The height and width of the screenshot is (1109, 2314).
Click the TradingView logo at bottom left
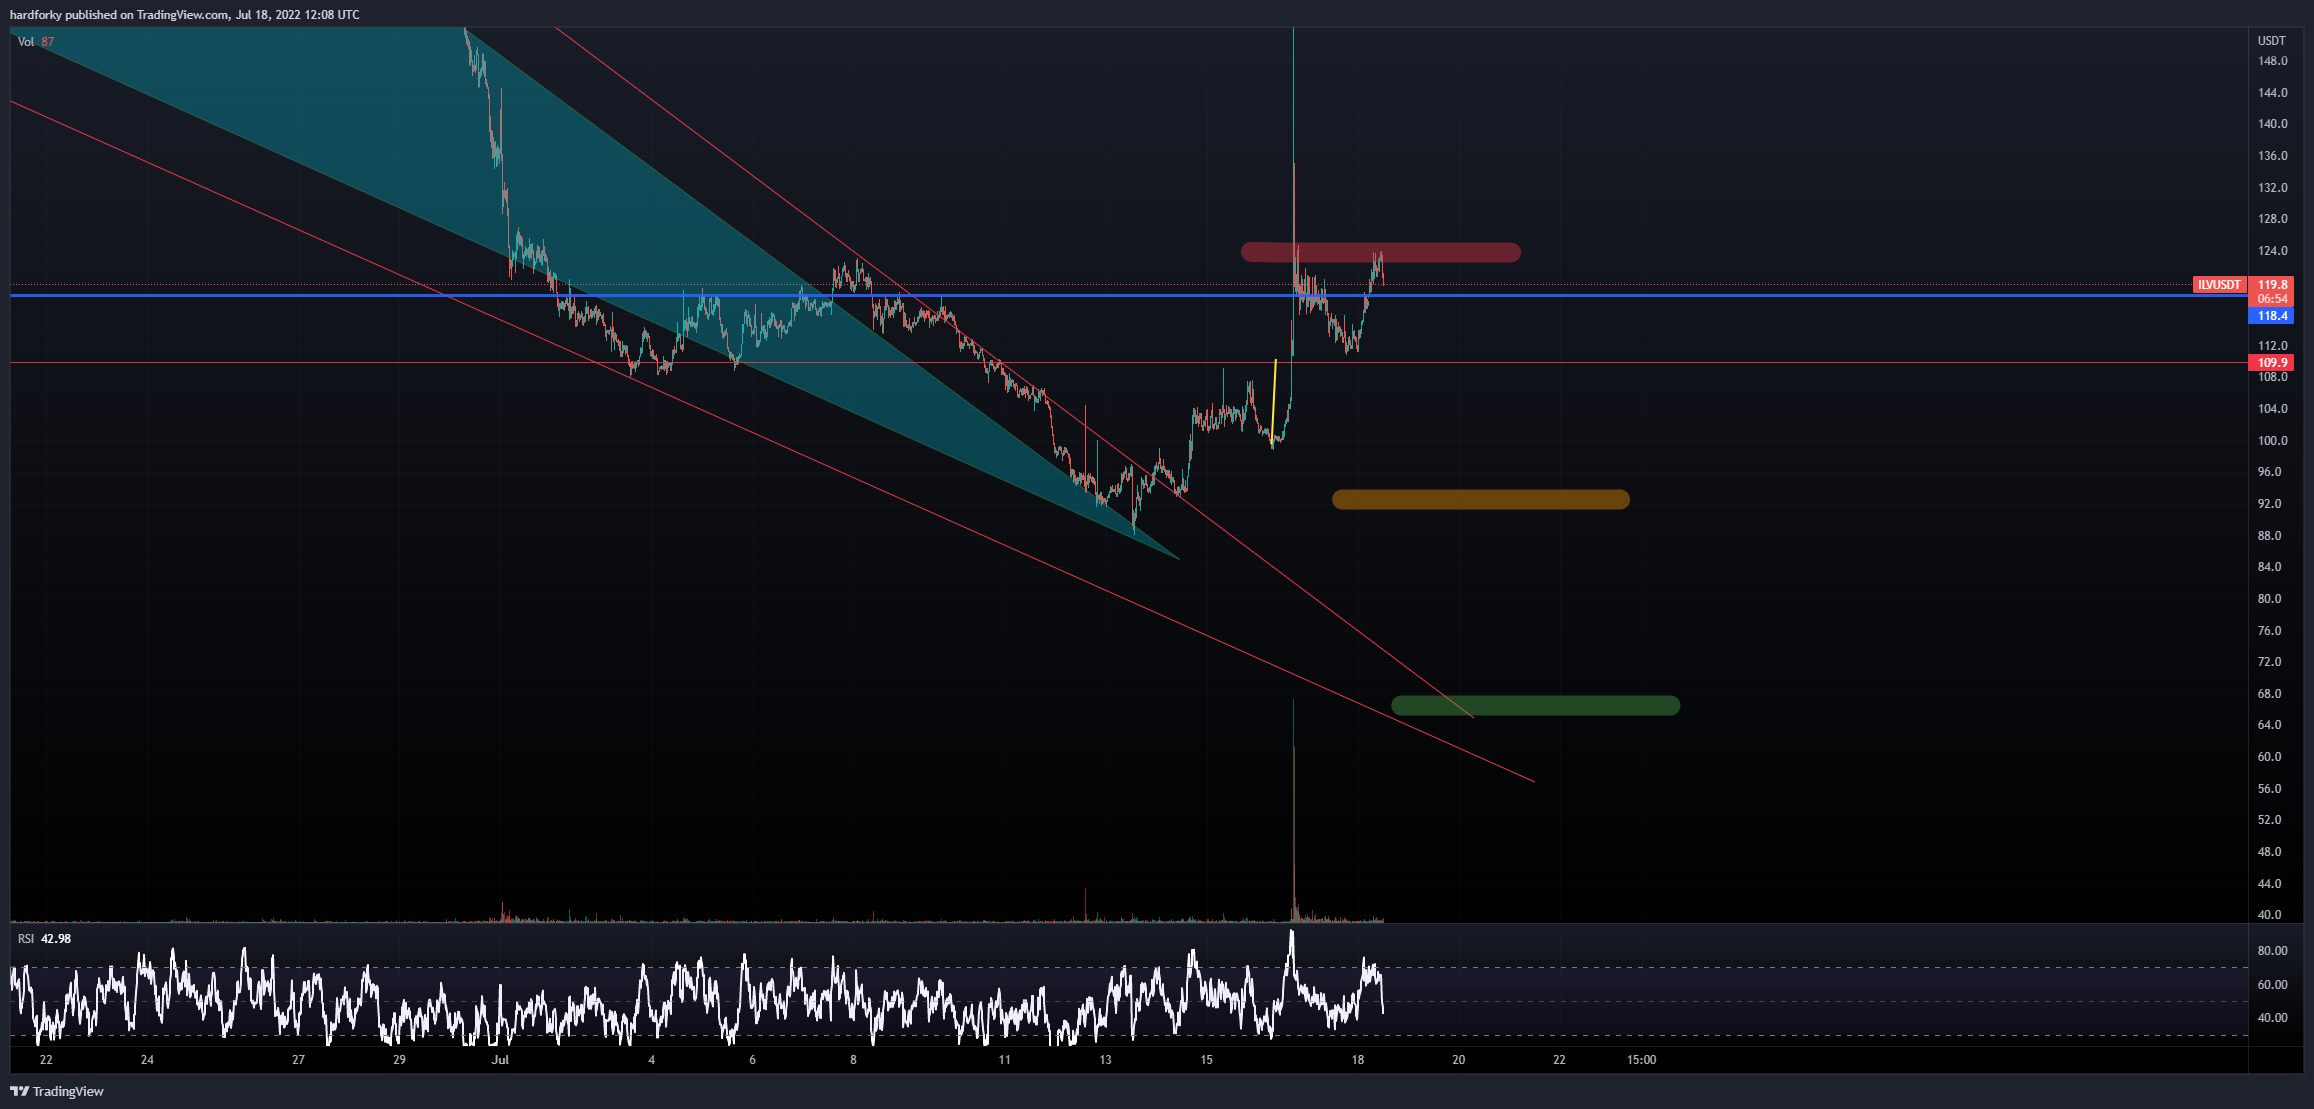pos(57,1091)
